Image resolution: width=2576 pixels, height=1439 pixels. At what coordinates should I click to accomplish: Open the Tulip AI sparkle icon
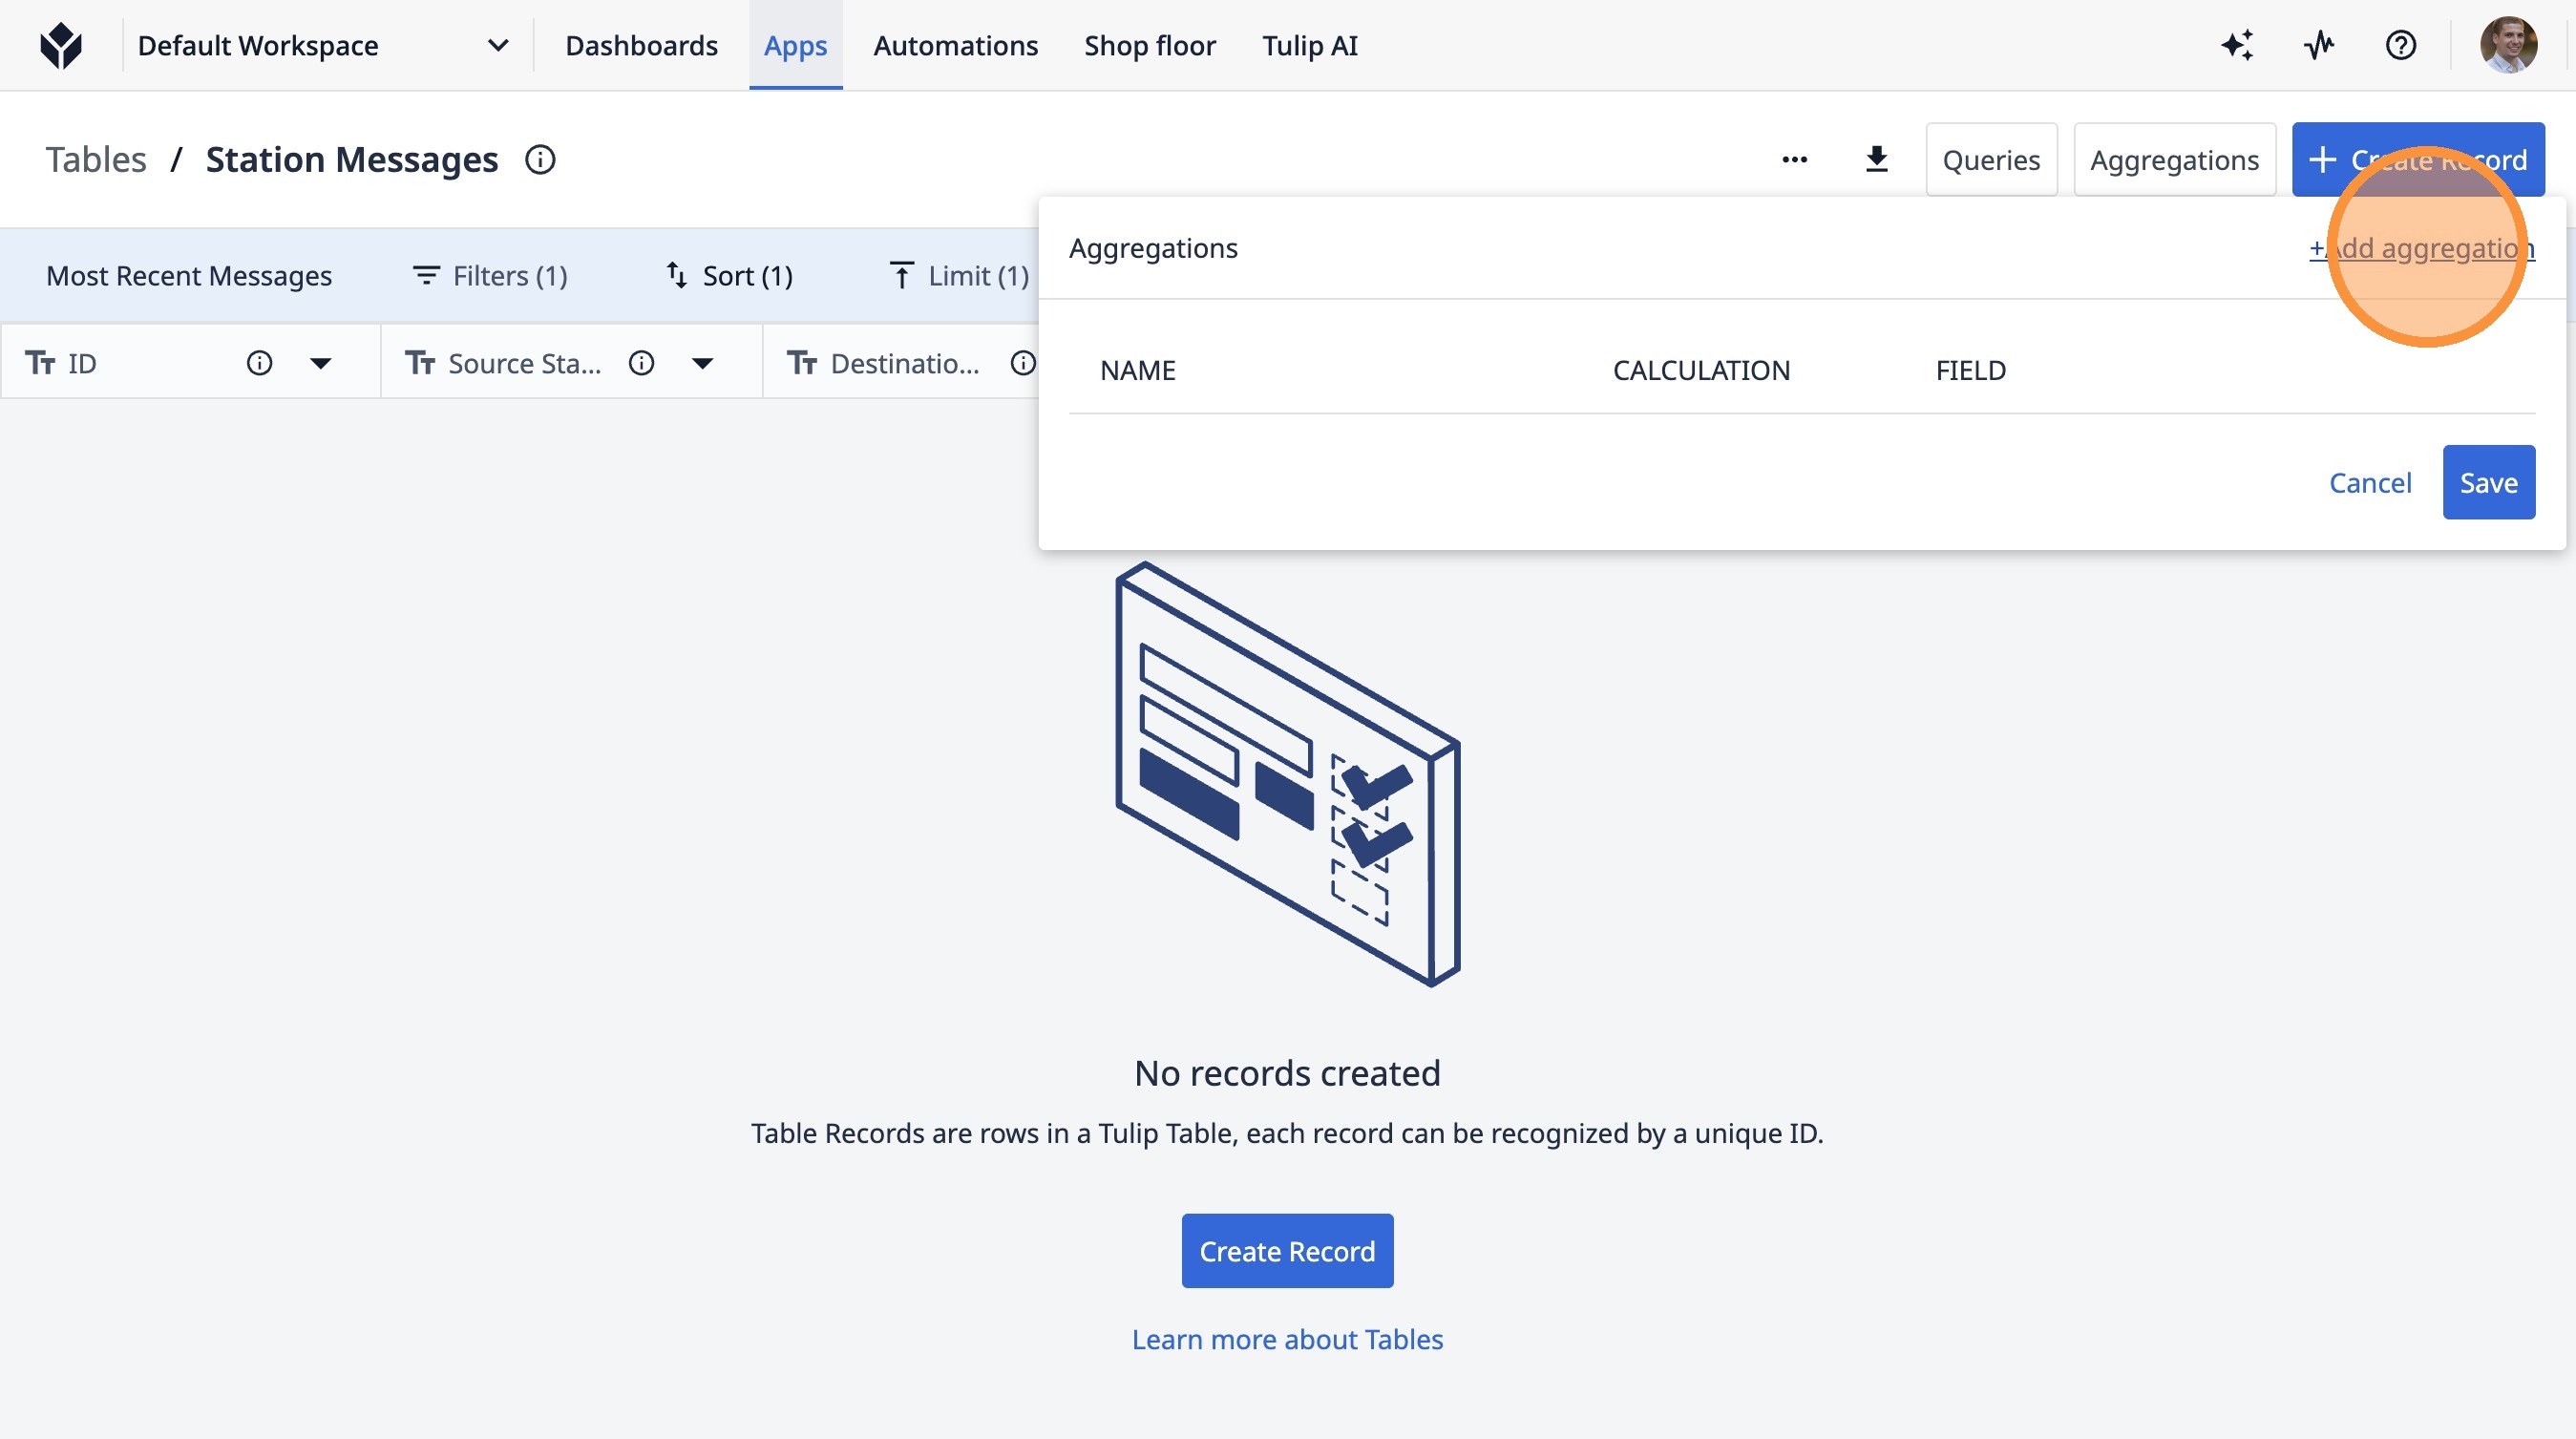[x=2237, y=46]
